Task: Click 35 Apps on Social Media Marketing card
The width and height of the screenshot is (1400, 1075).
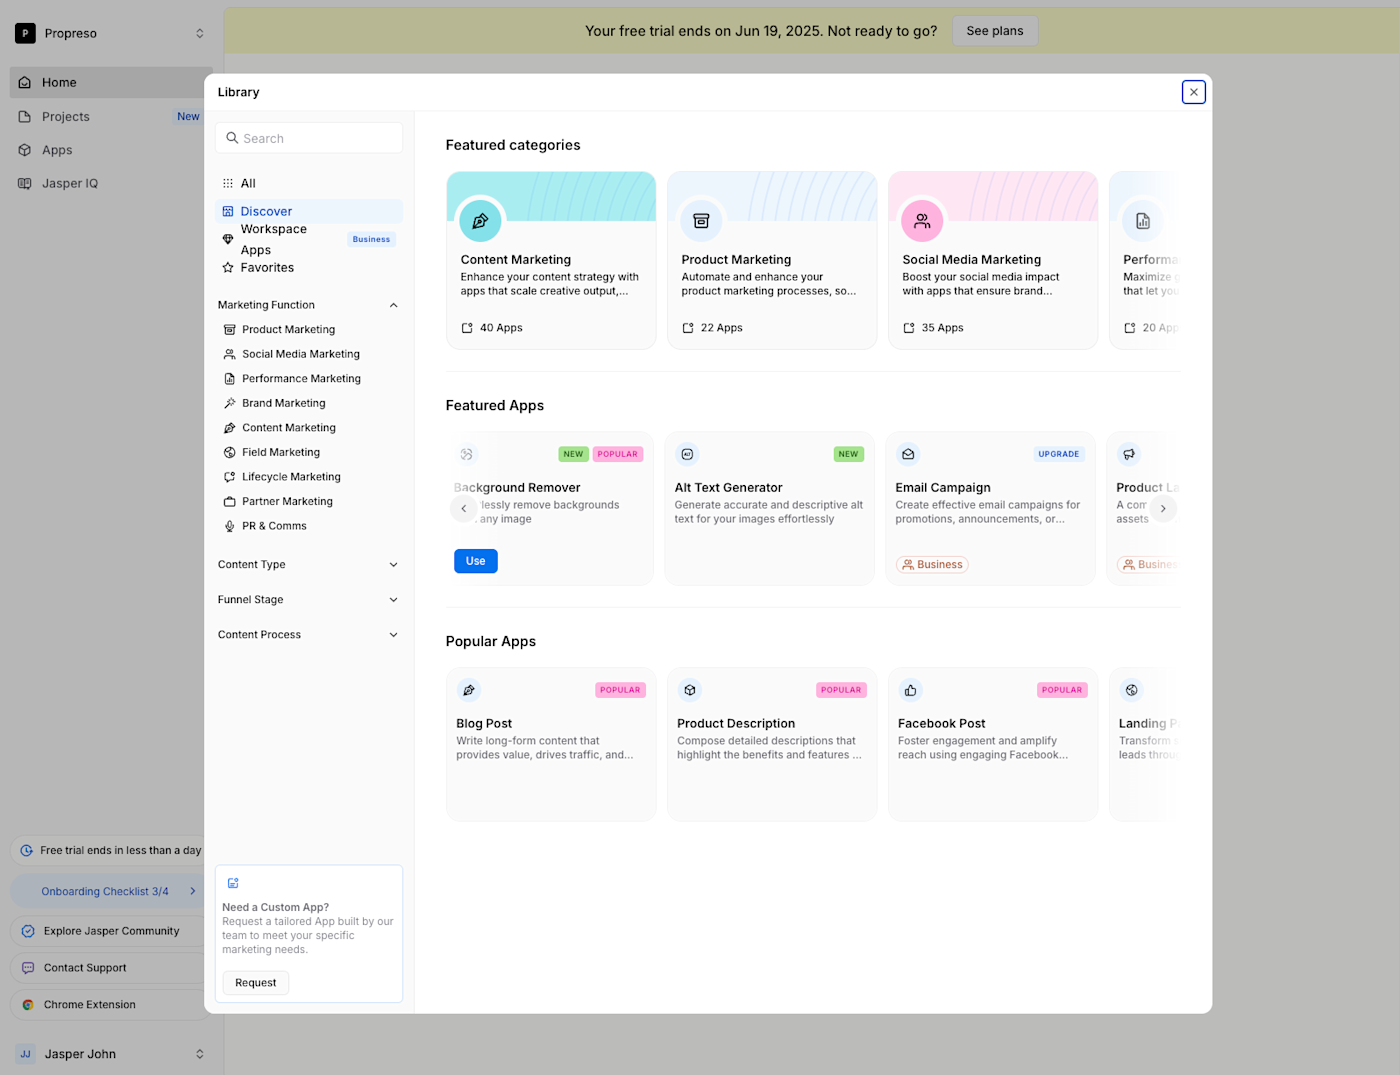Action: (x=933, y=328)
